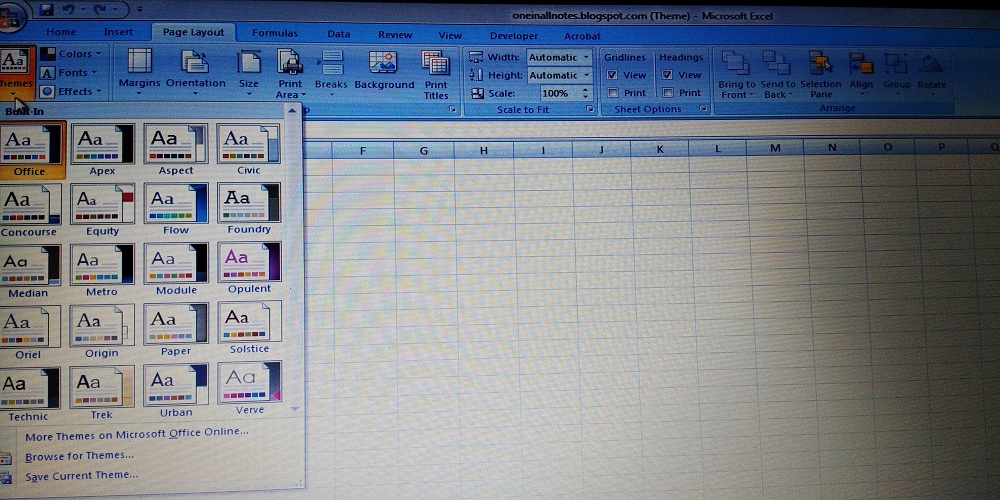The width and height of the screenshot is (1000, 500).
Task: Toggle Headings View checkbox
Action: pos(668,75)
